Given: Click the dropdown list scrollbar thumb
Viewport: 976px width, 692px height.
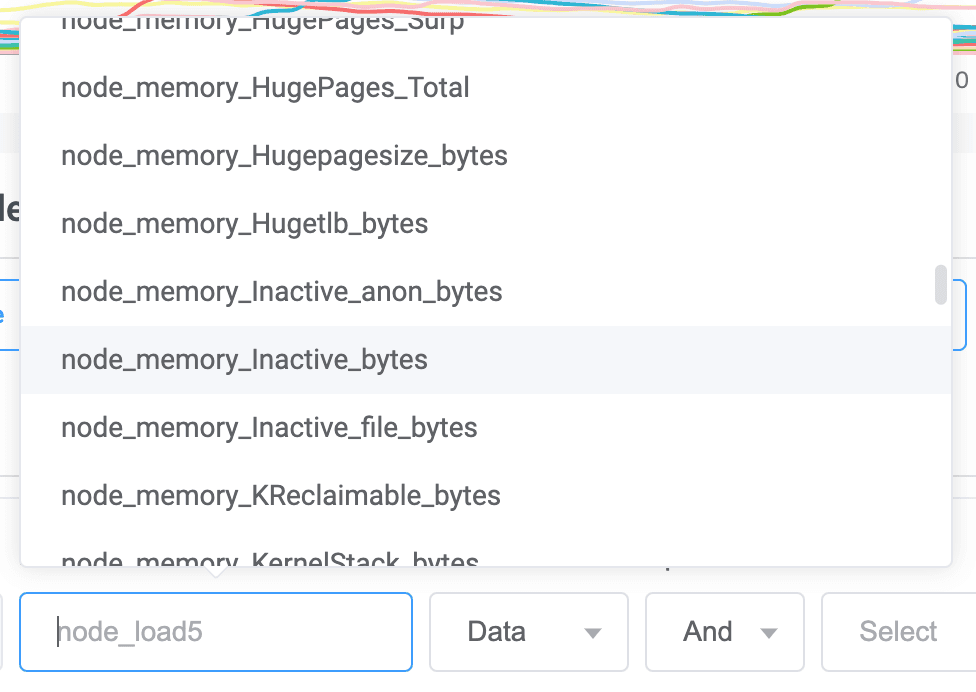Looking at the screenshot, I should (941, 285).
